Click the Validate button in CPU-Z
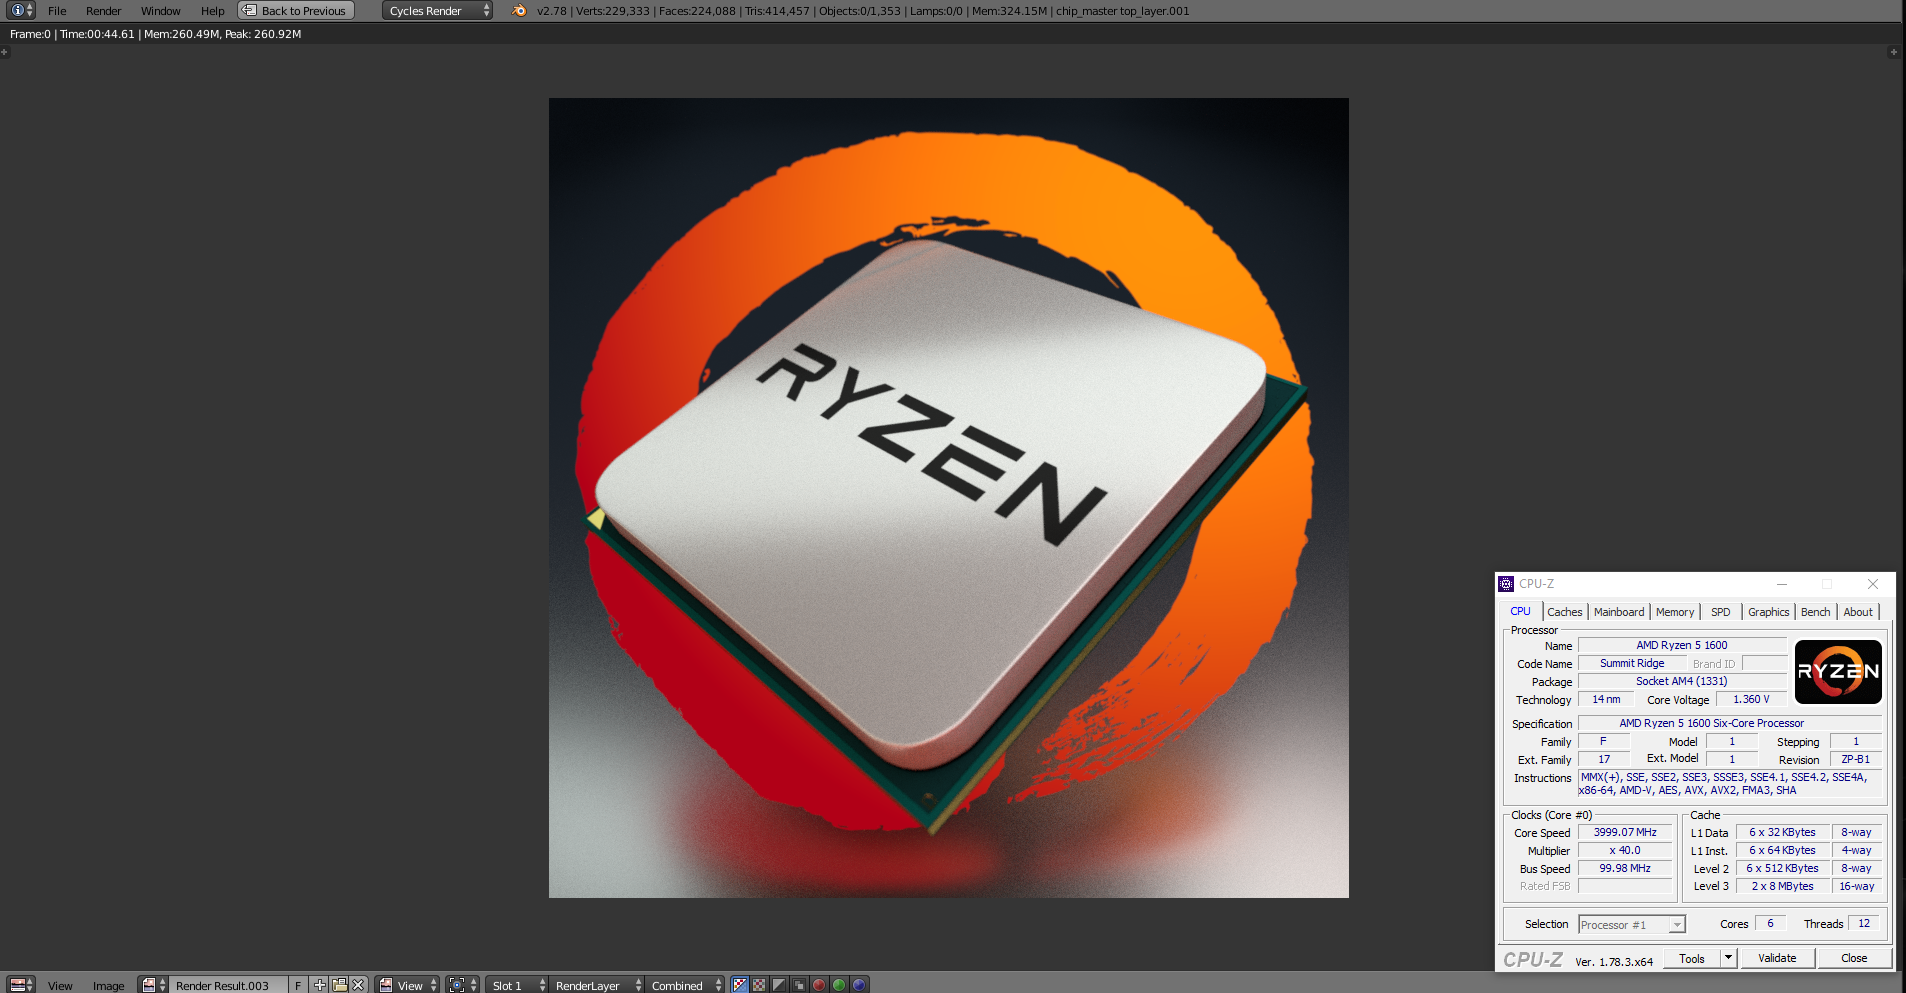Screen dimensions: 1906x993 (x=1777, y=958)
